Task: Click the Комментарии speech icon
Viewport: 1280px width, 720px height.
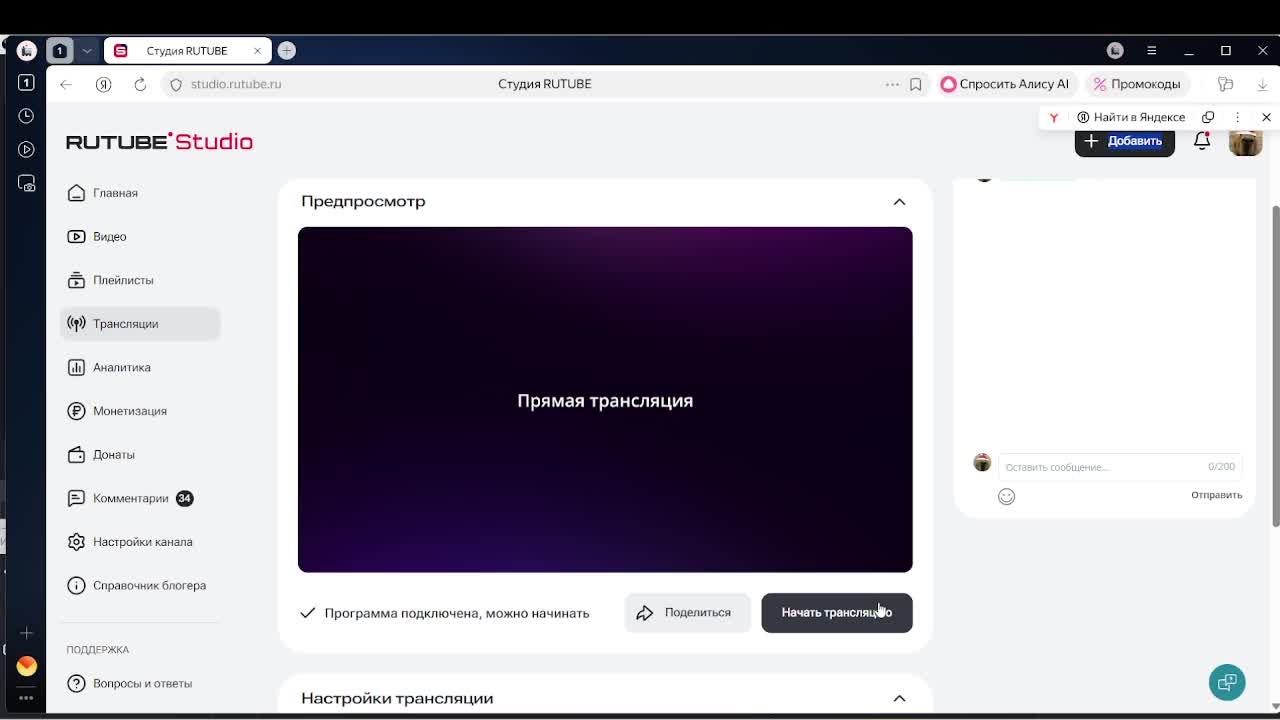Action: pyautogui.click(x=76, y=498)
